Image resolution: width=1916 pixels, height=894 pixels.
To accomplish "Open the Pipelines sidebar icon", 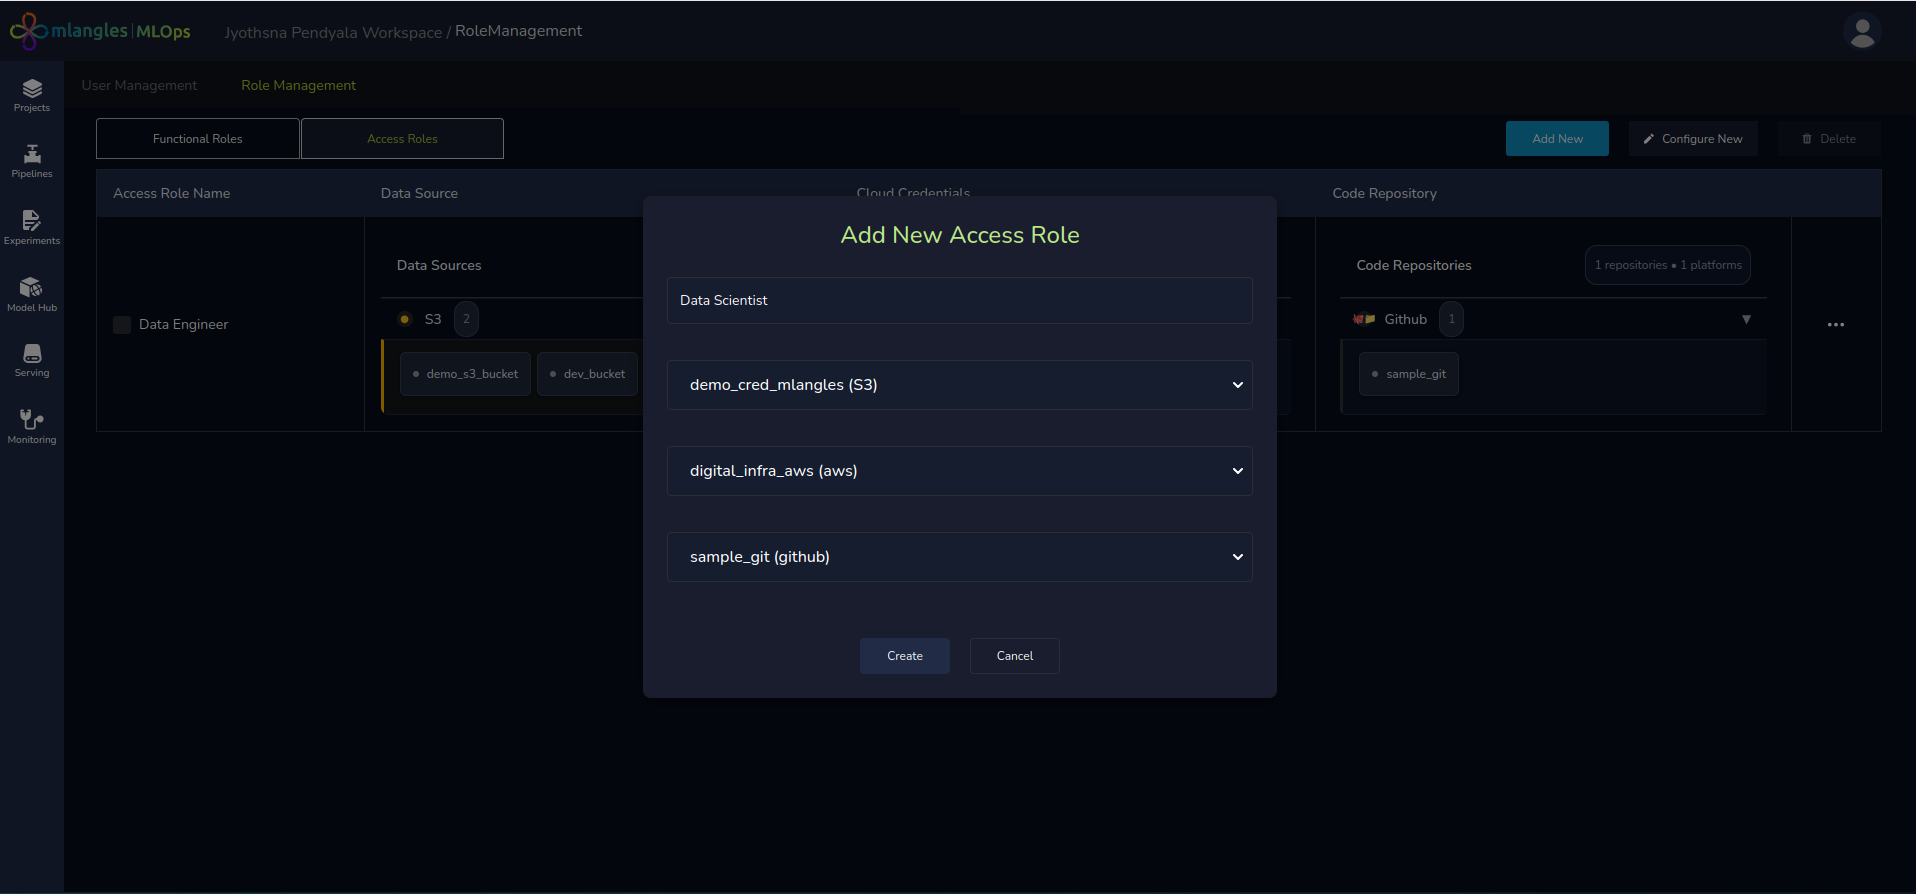I will 32,161.
